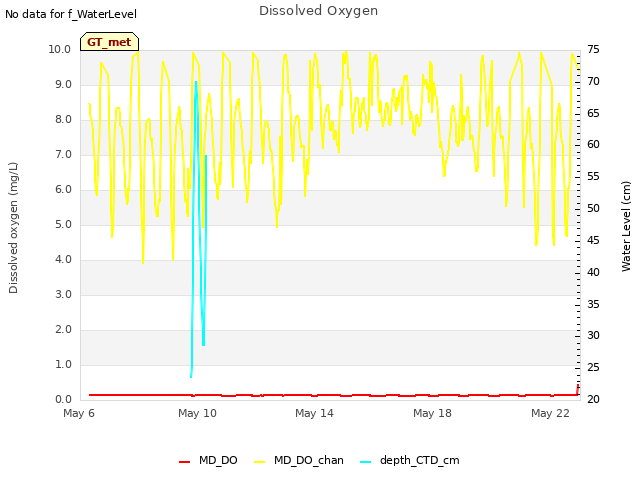Click the 0.0 left axis tick label

coord(63,400)
